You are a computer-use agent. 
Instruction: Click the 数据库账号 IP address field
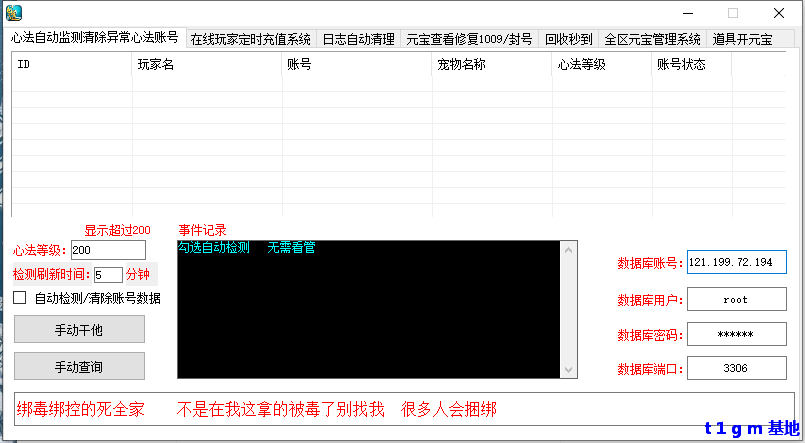pos(736,262)
